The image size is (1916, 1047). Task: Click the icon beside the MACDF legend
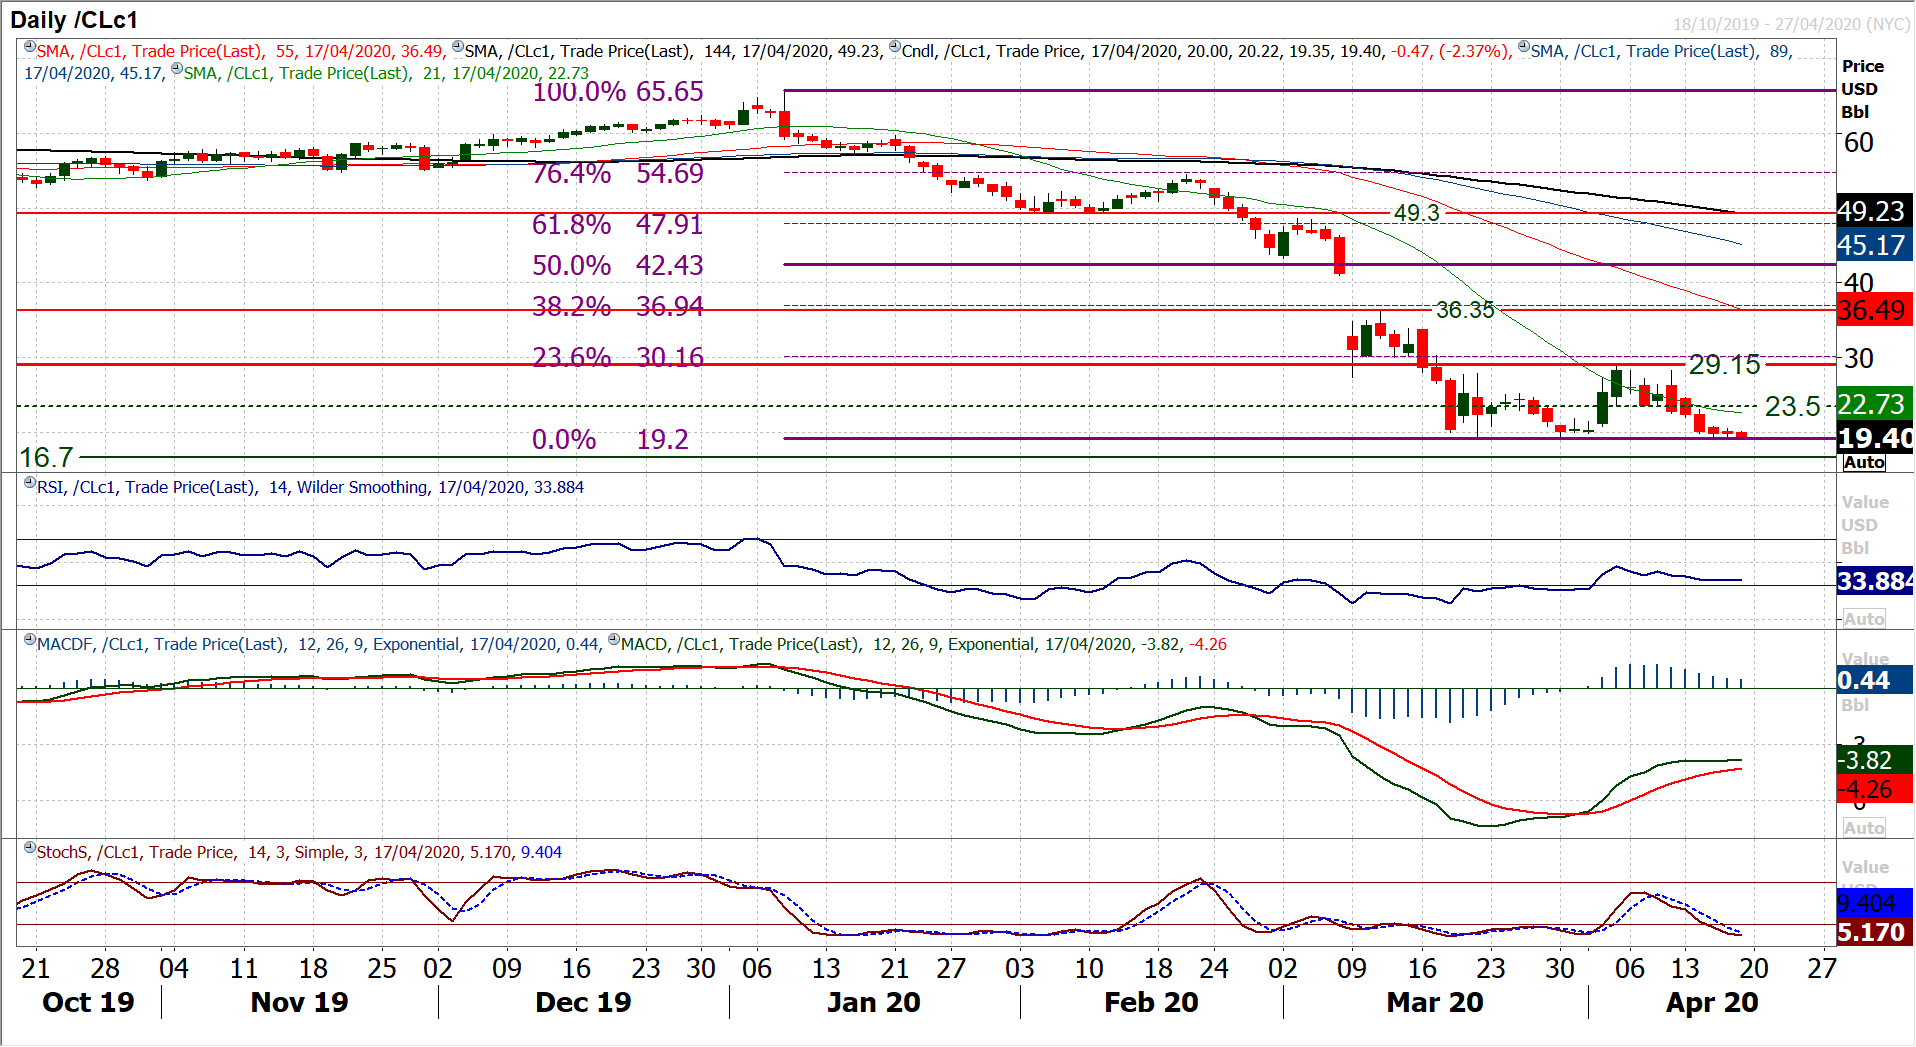point(30,640)
